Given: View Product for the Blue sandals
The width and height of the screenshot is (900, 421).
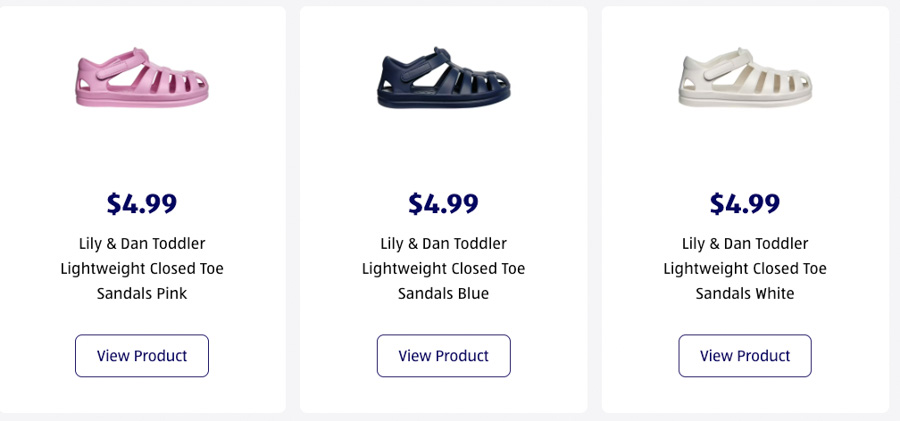Looking at the screenshot, I should pyautogui.click(x=444, y=356).
